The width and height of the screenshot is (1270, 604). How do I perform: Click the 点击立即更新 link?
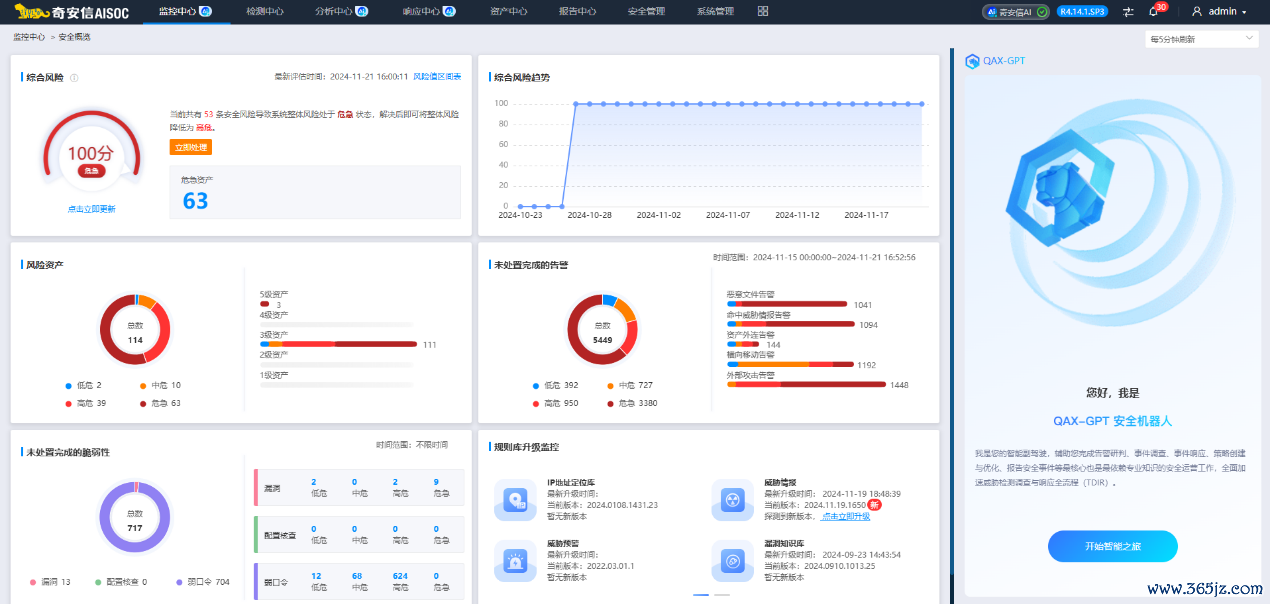pos(91,209)
